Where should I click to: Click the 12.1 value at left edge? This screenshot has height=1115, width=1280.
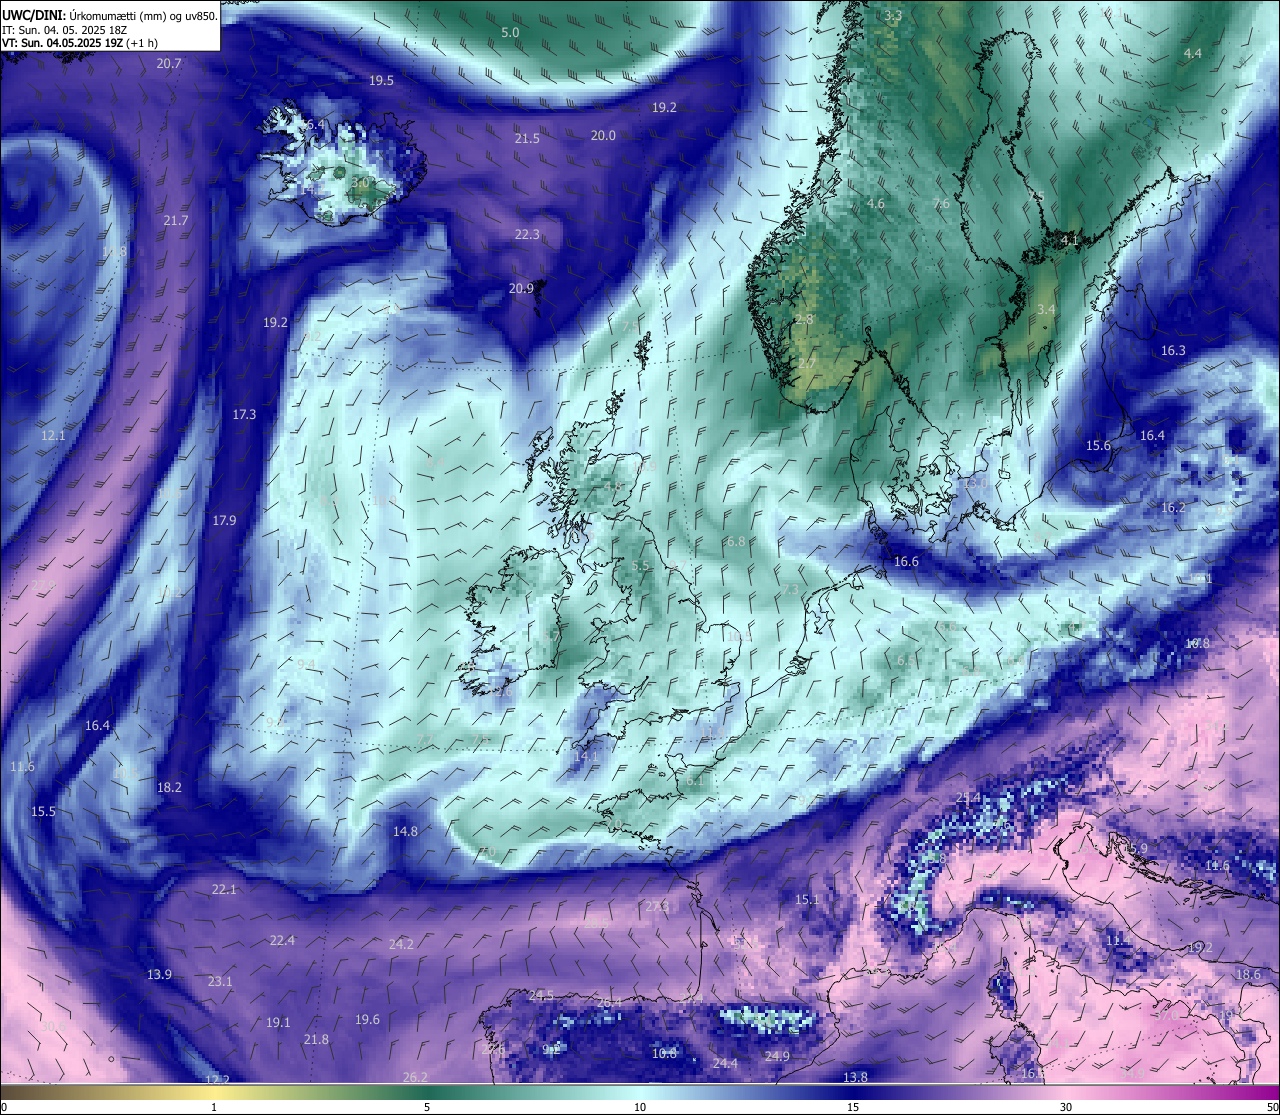point(53,435)
